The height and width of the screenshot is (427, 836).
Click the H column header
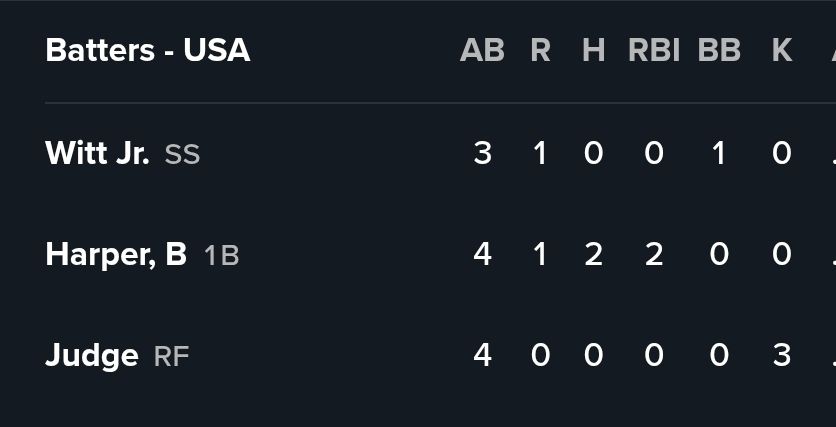click(x=593, y=50)
